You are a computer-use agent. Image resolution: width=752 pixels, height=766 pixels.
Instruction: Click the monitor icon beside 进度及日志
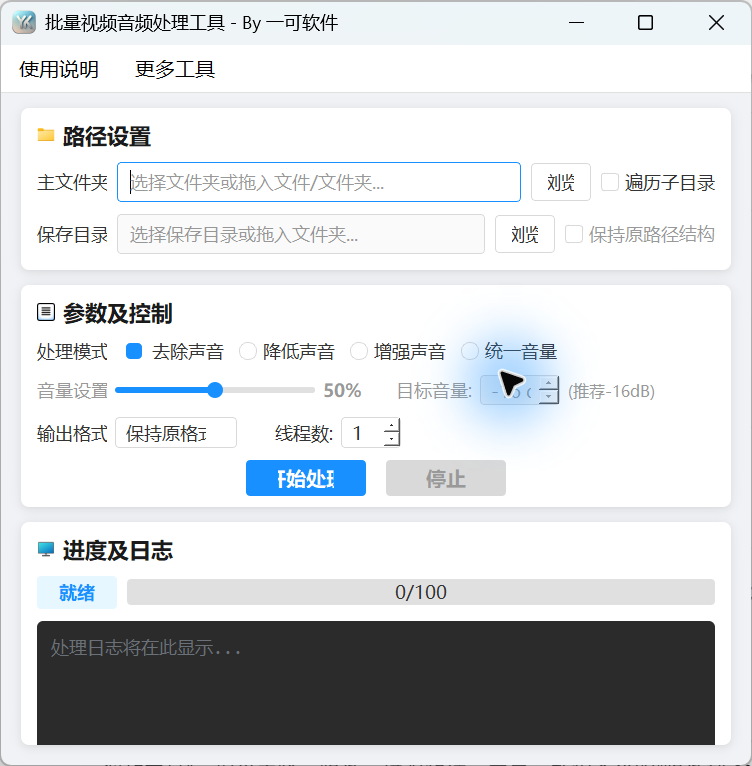coord(46,550)
